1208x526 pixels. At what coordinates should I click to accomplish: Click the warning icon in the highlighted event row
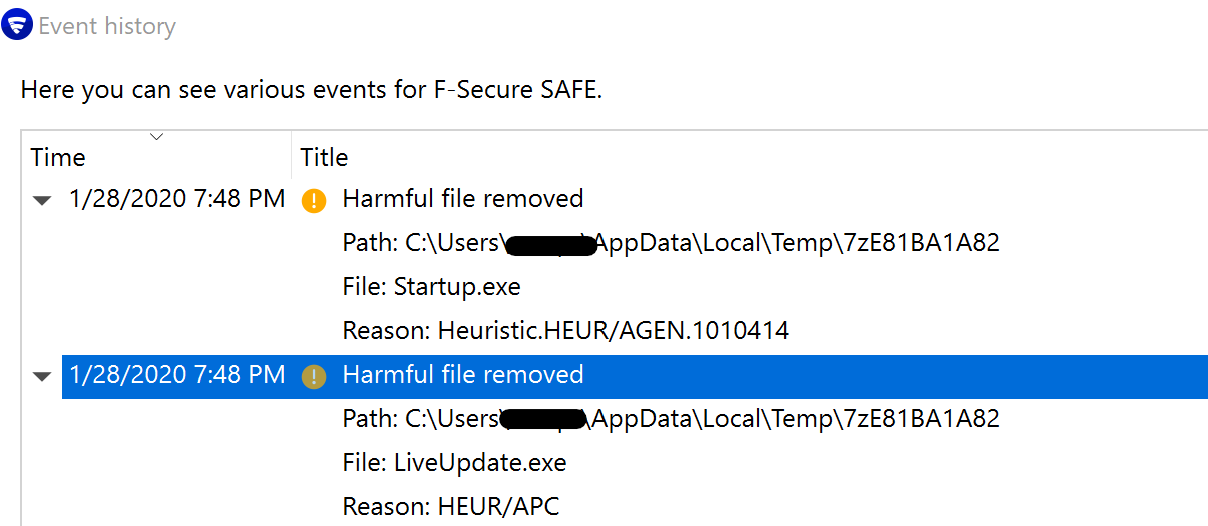coord(314,376)
